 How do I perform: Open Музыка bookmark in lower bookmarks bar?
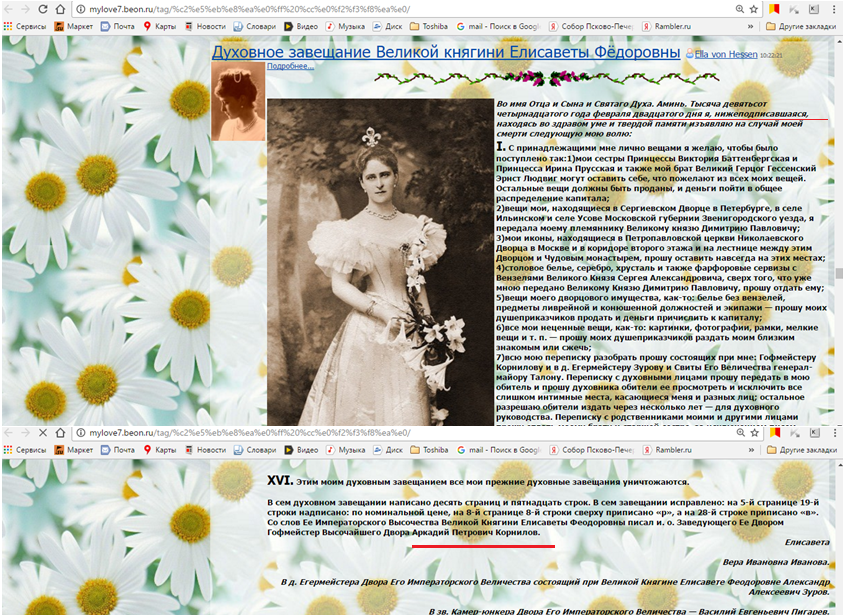point(345,449)
